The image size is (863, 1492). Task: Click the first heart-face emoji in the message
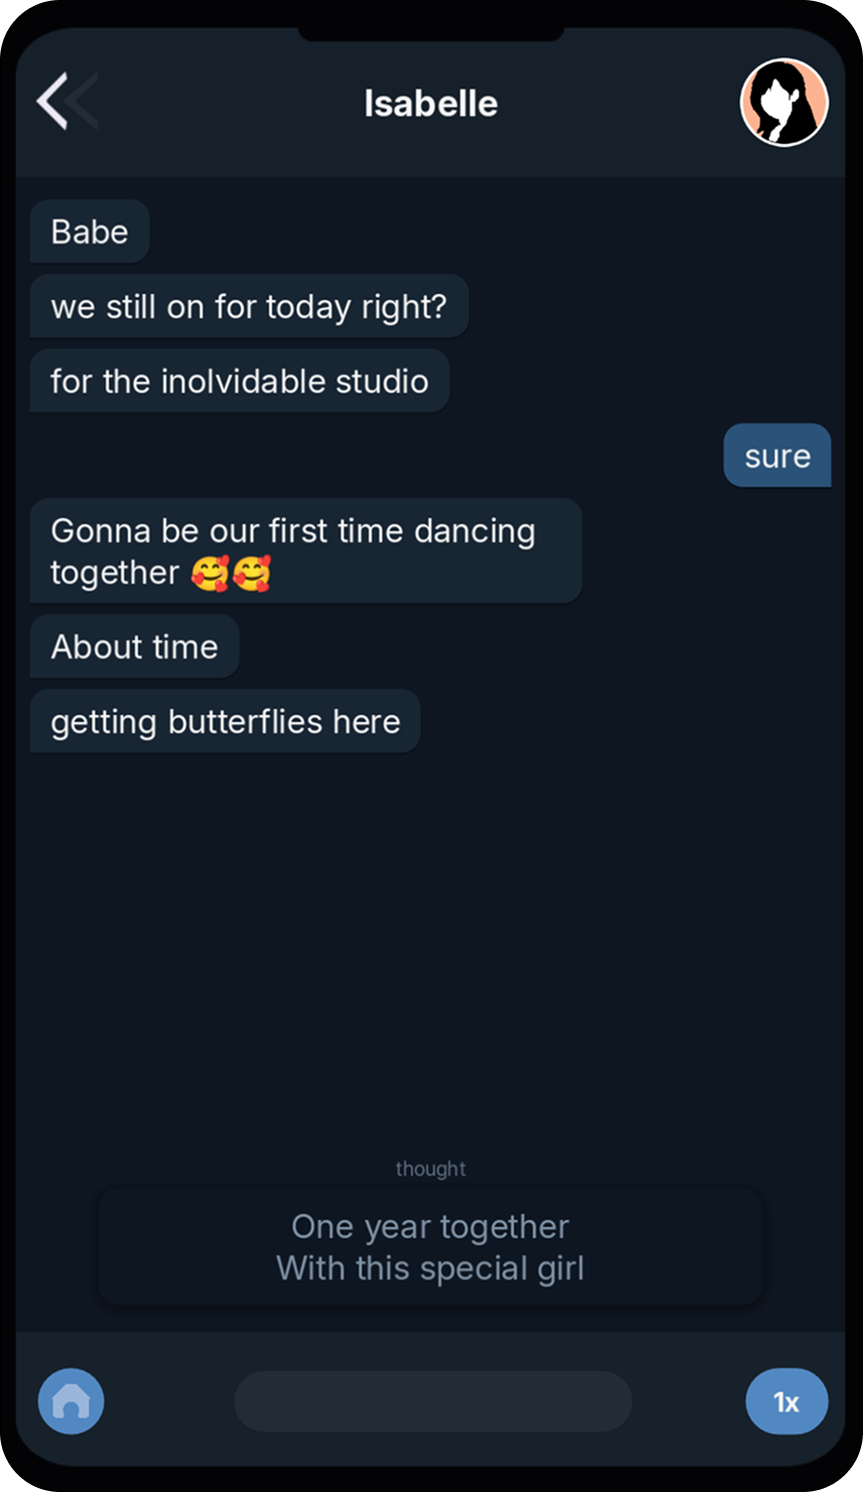pyautogui.click(x=210, y=574)
